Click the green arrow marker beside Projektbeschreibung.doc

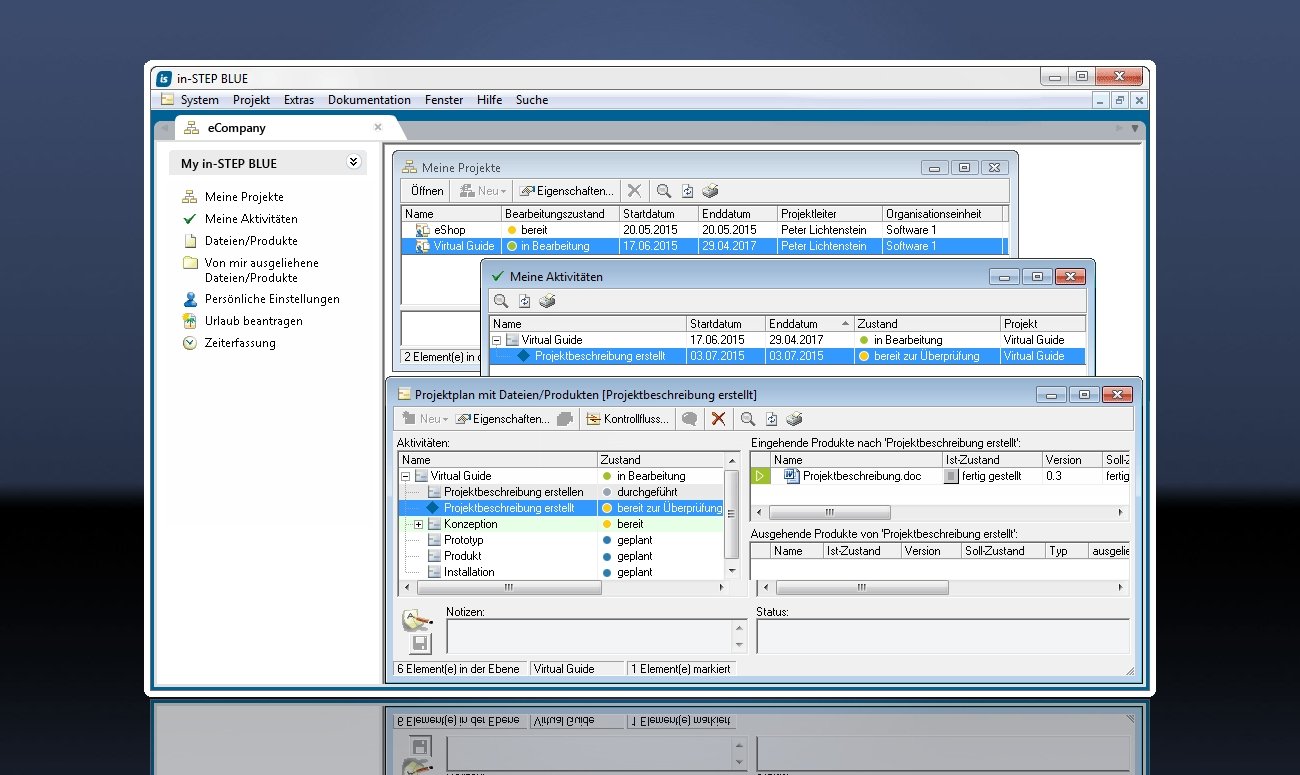[760, 476]
